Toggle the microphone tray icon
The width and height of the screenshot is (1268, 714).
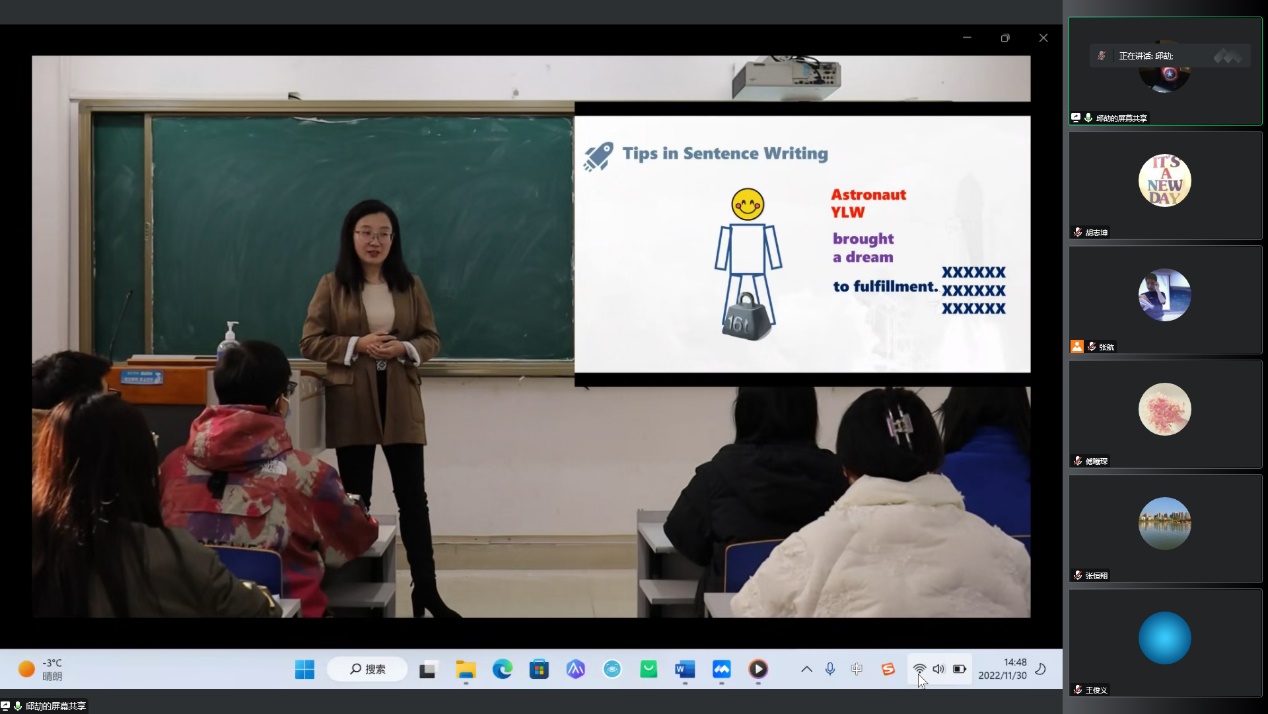click(x=830, y=669)
